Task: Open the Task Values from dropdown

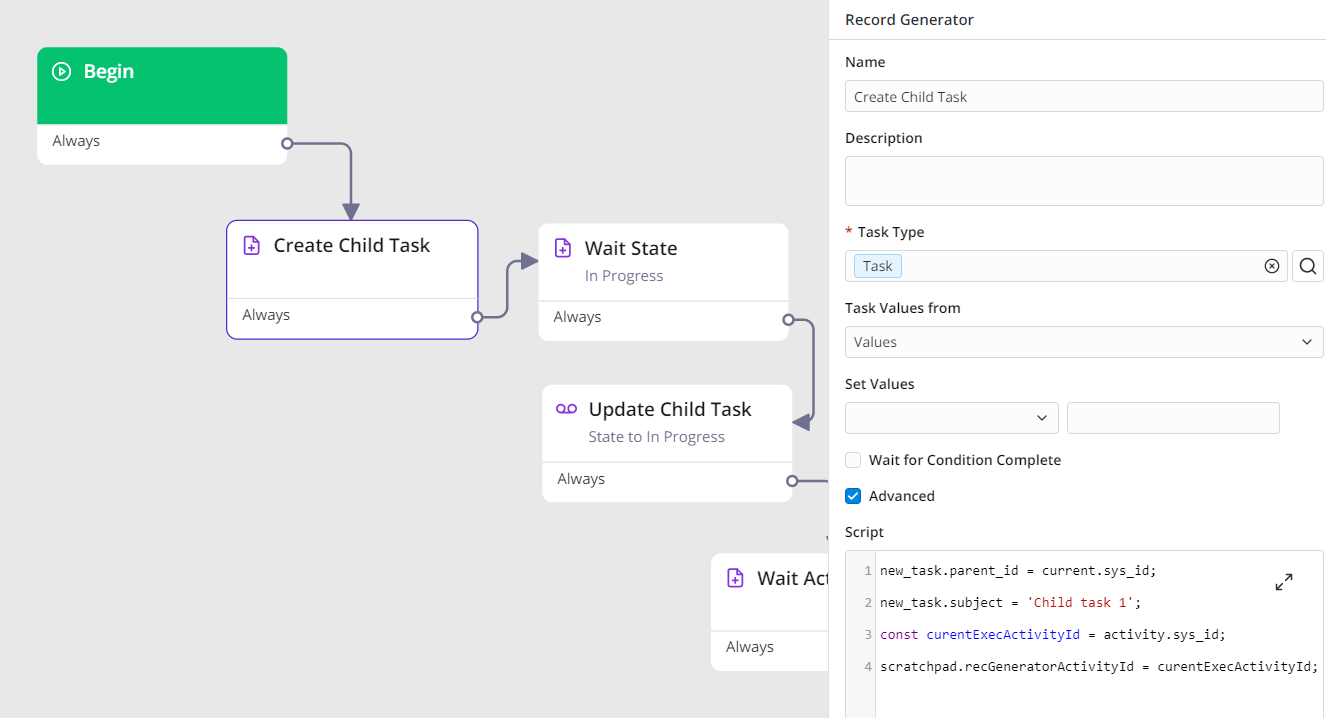Action: point(1084,342)
